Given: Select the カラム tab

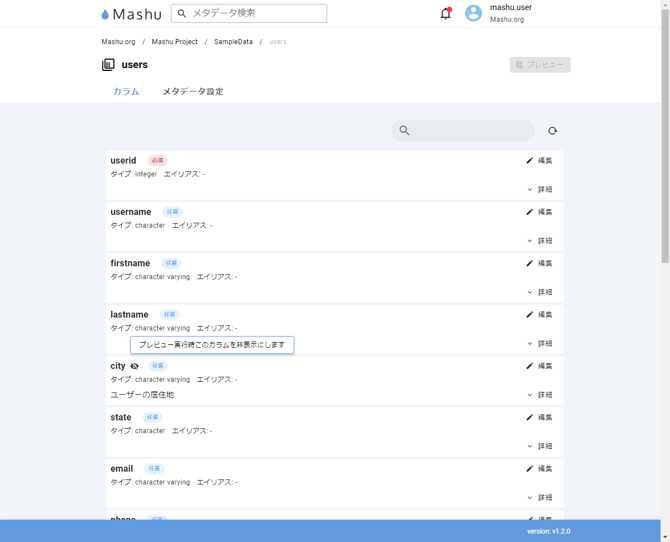Looking at the screenshot, I should coord(126,91).
